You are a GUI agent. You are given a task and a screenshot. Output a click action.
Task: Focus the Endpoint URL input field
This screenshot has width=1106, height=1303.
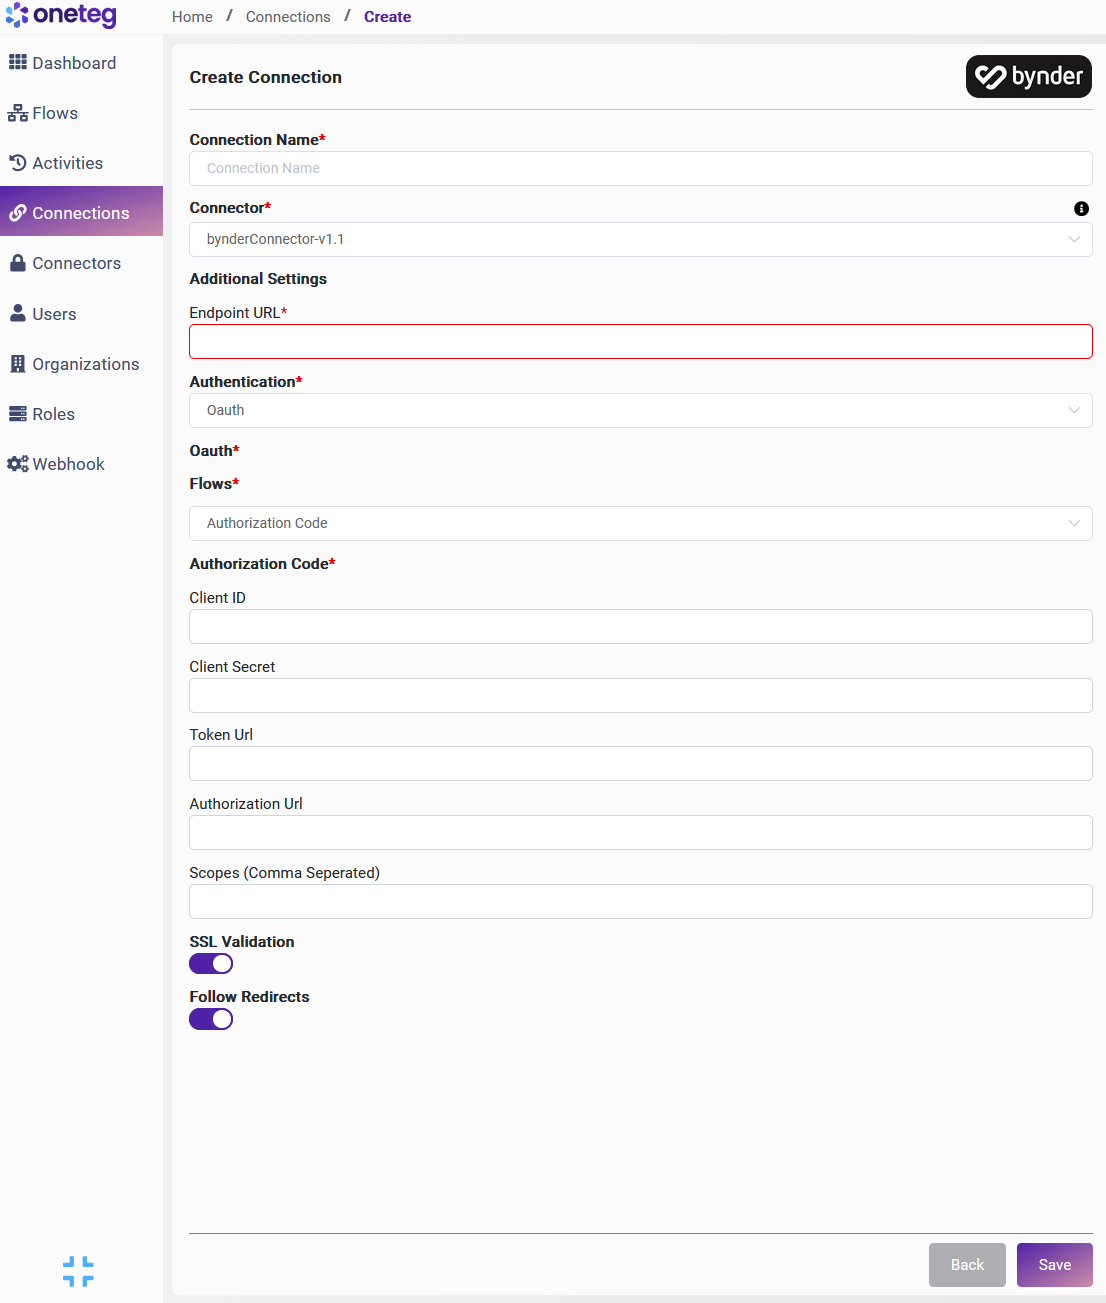pyautogui.click(x=640, y=342)
